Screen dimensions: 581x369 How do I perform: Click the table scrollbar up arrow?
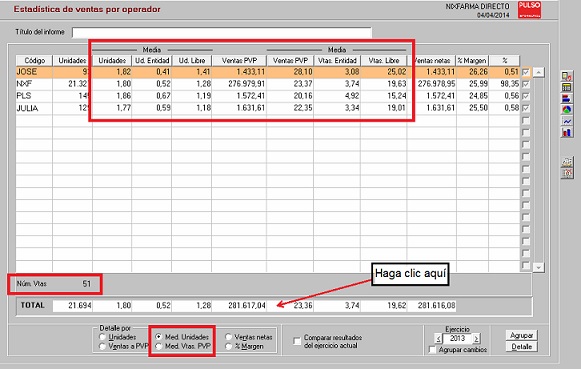tap(538, 72)
